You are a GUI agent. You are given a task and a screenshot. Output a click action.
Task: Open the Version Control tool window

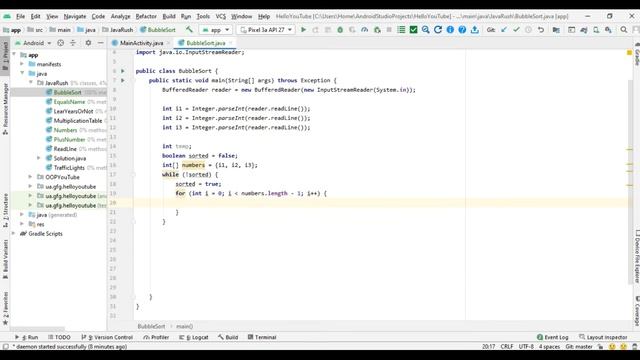click(107, 337)
